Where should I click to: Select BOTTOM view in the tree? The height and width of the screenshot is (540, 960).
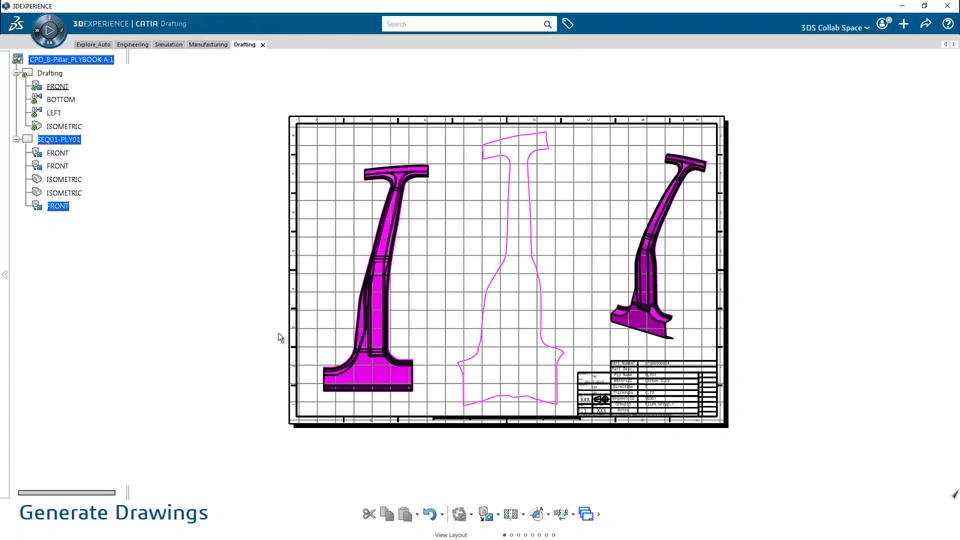[x=61, y=99]
